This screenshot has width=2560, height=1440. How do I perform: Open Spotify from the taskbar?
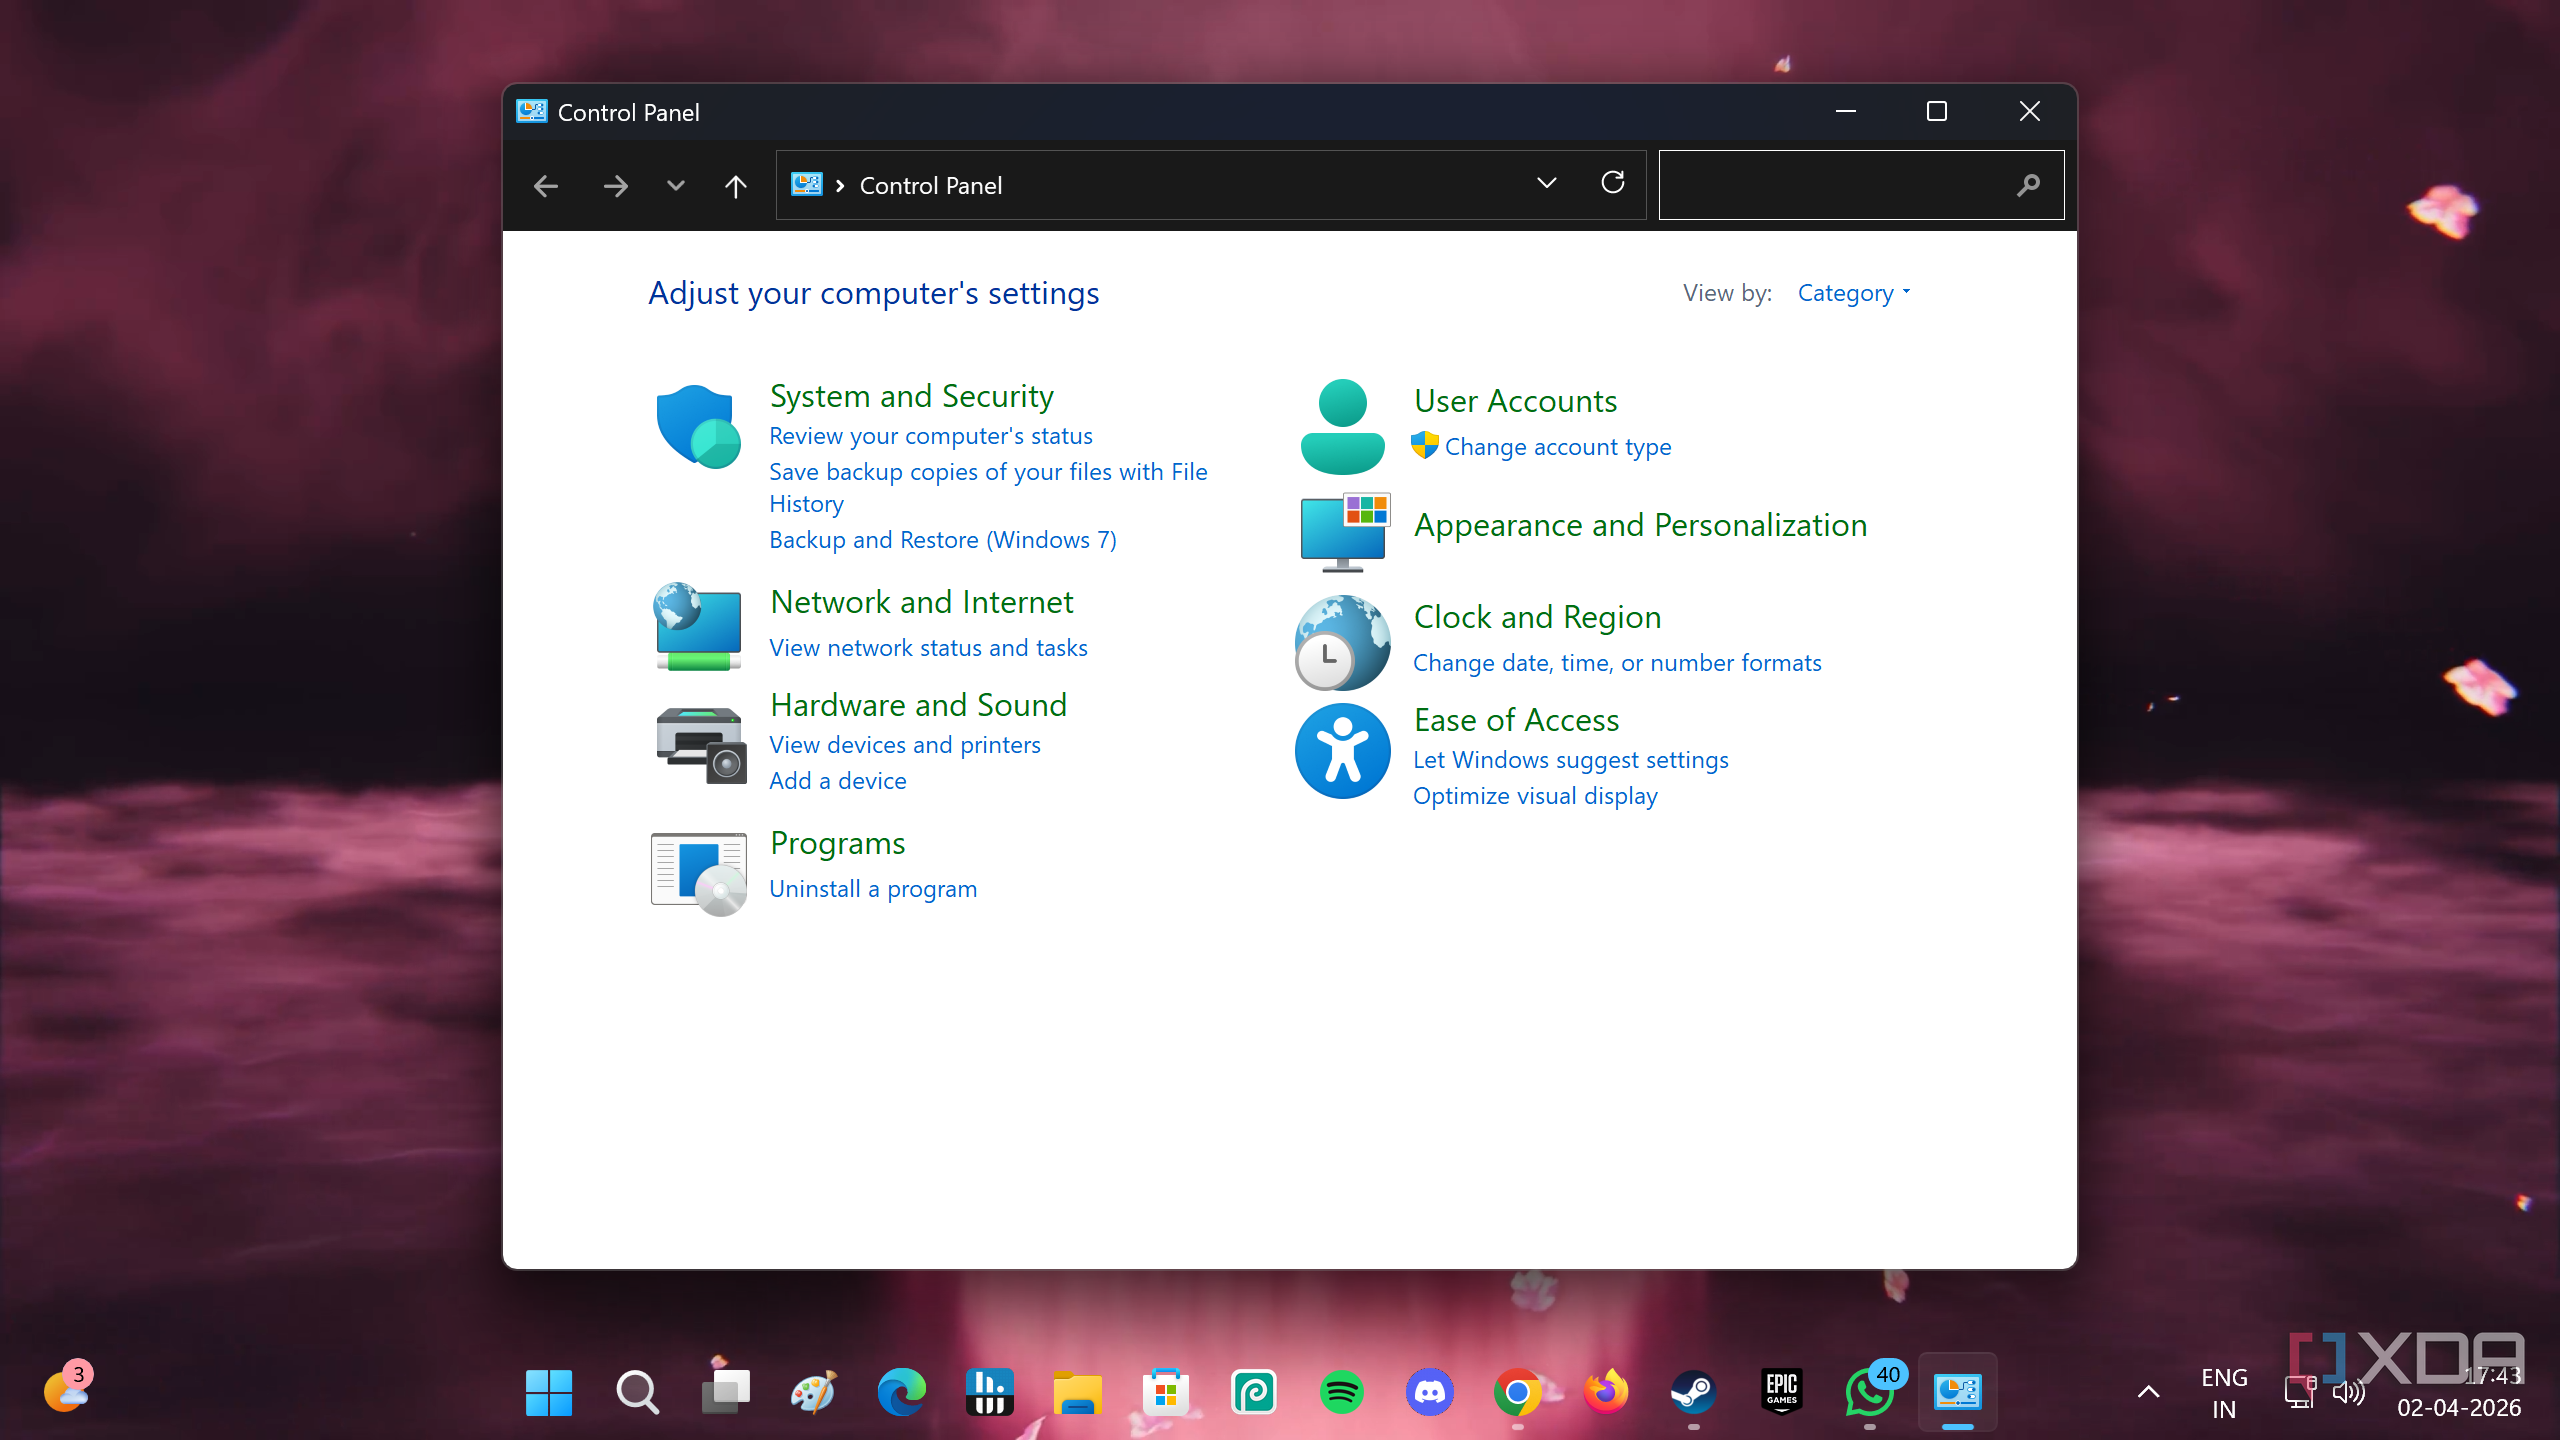coord(1341,1392)
